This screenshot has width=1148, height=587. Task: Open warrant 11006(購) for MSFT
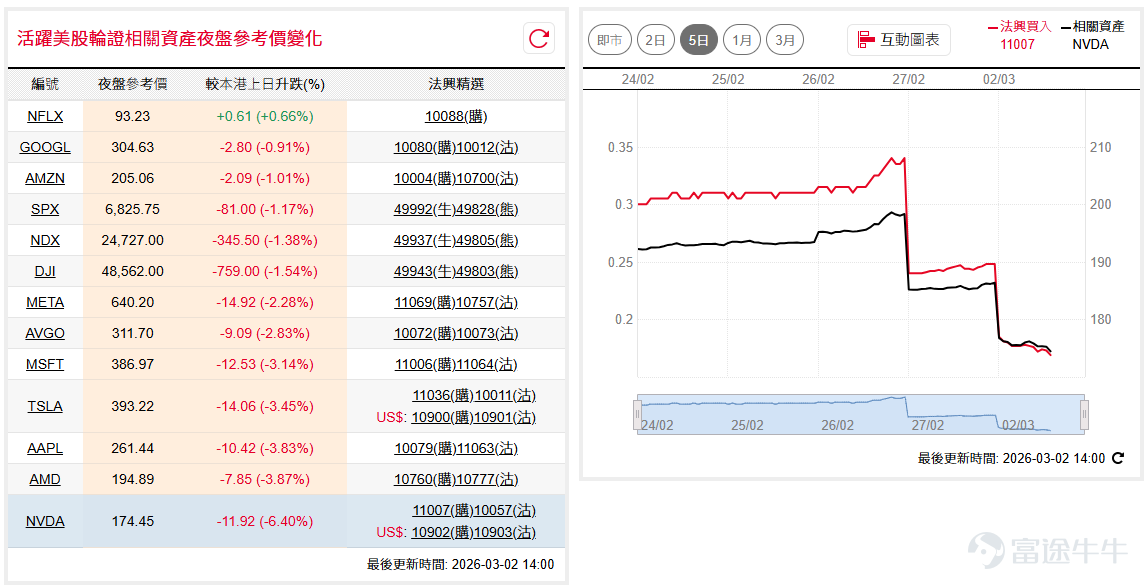tap(425, 364)
